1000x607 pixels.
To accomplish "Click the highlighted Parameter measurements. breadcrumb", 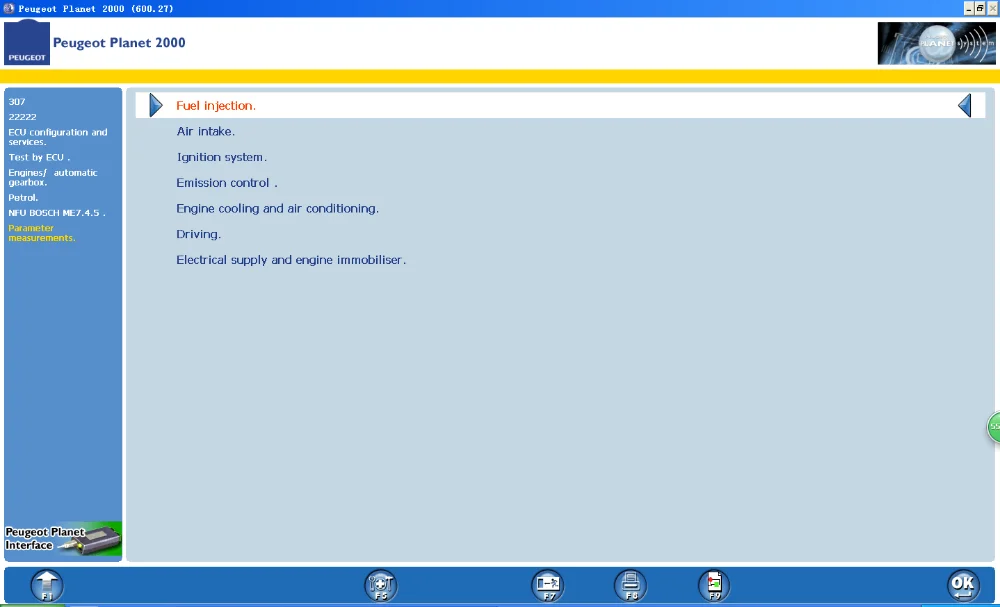I will 42,233.
